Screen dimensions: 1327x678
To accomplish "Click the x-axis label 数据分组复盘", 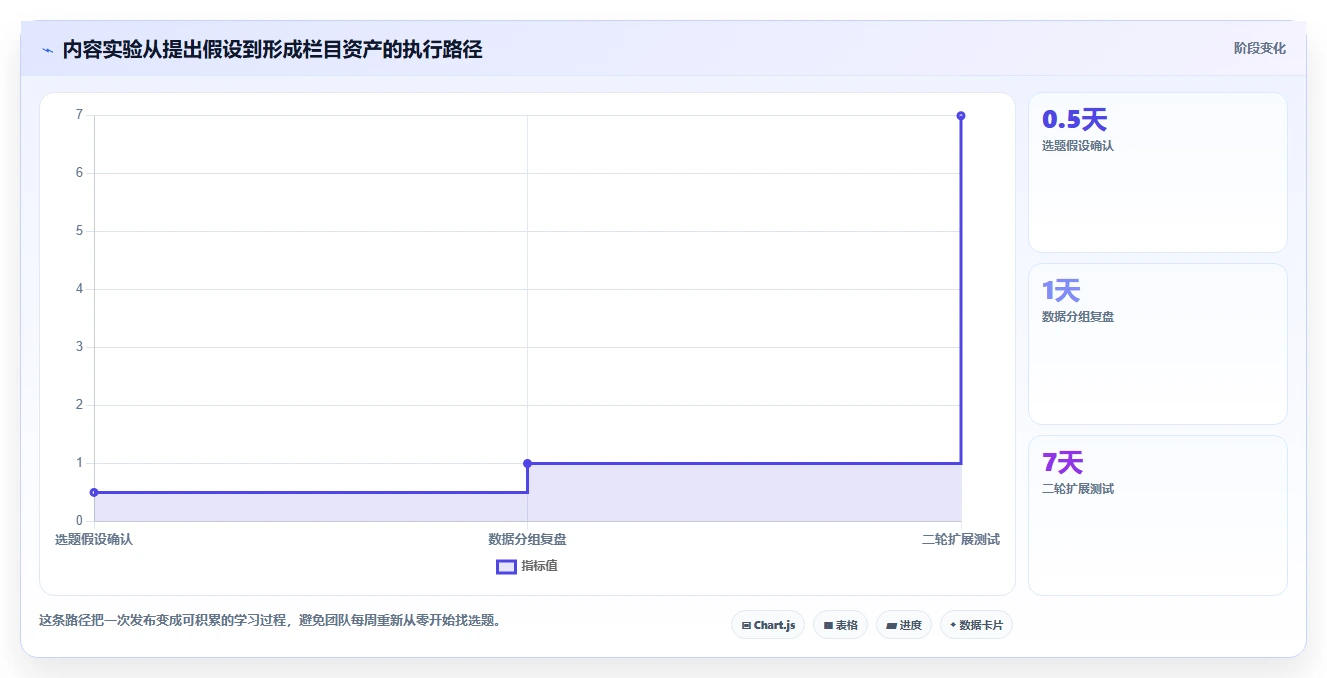I will (x=527, y=539).
